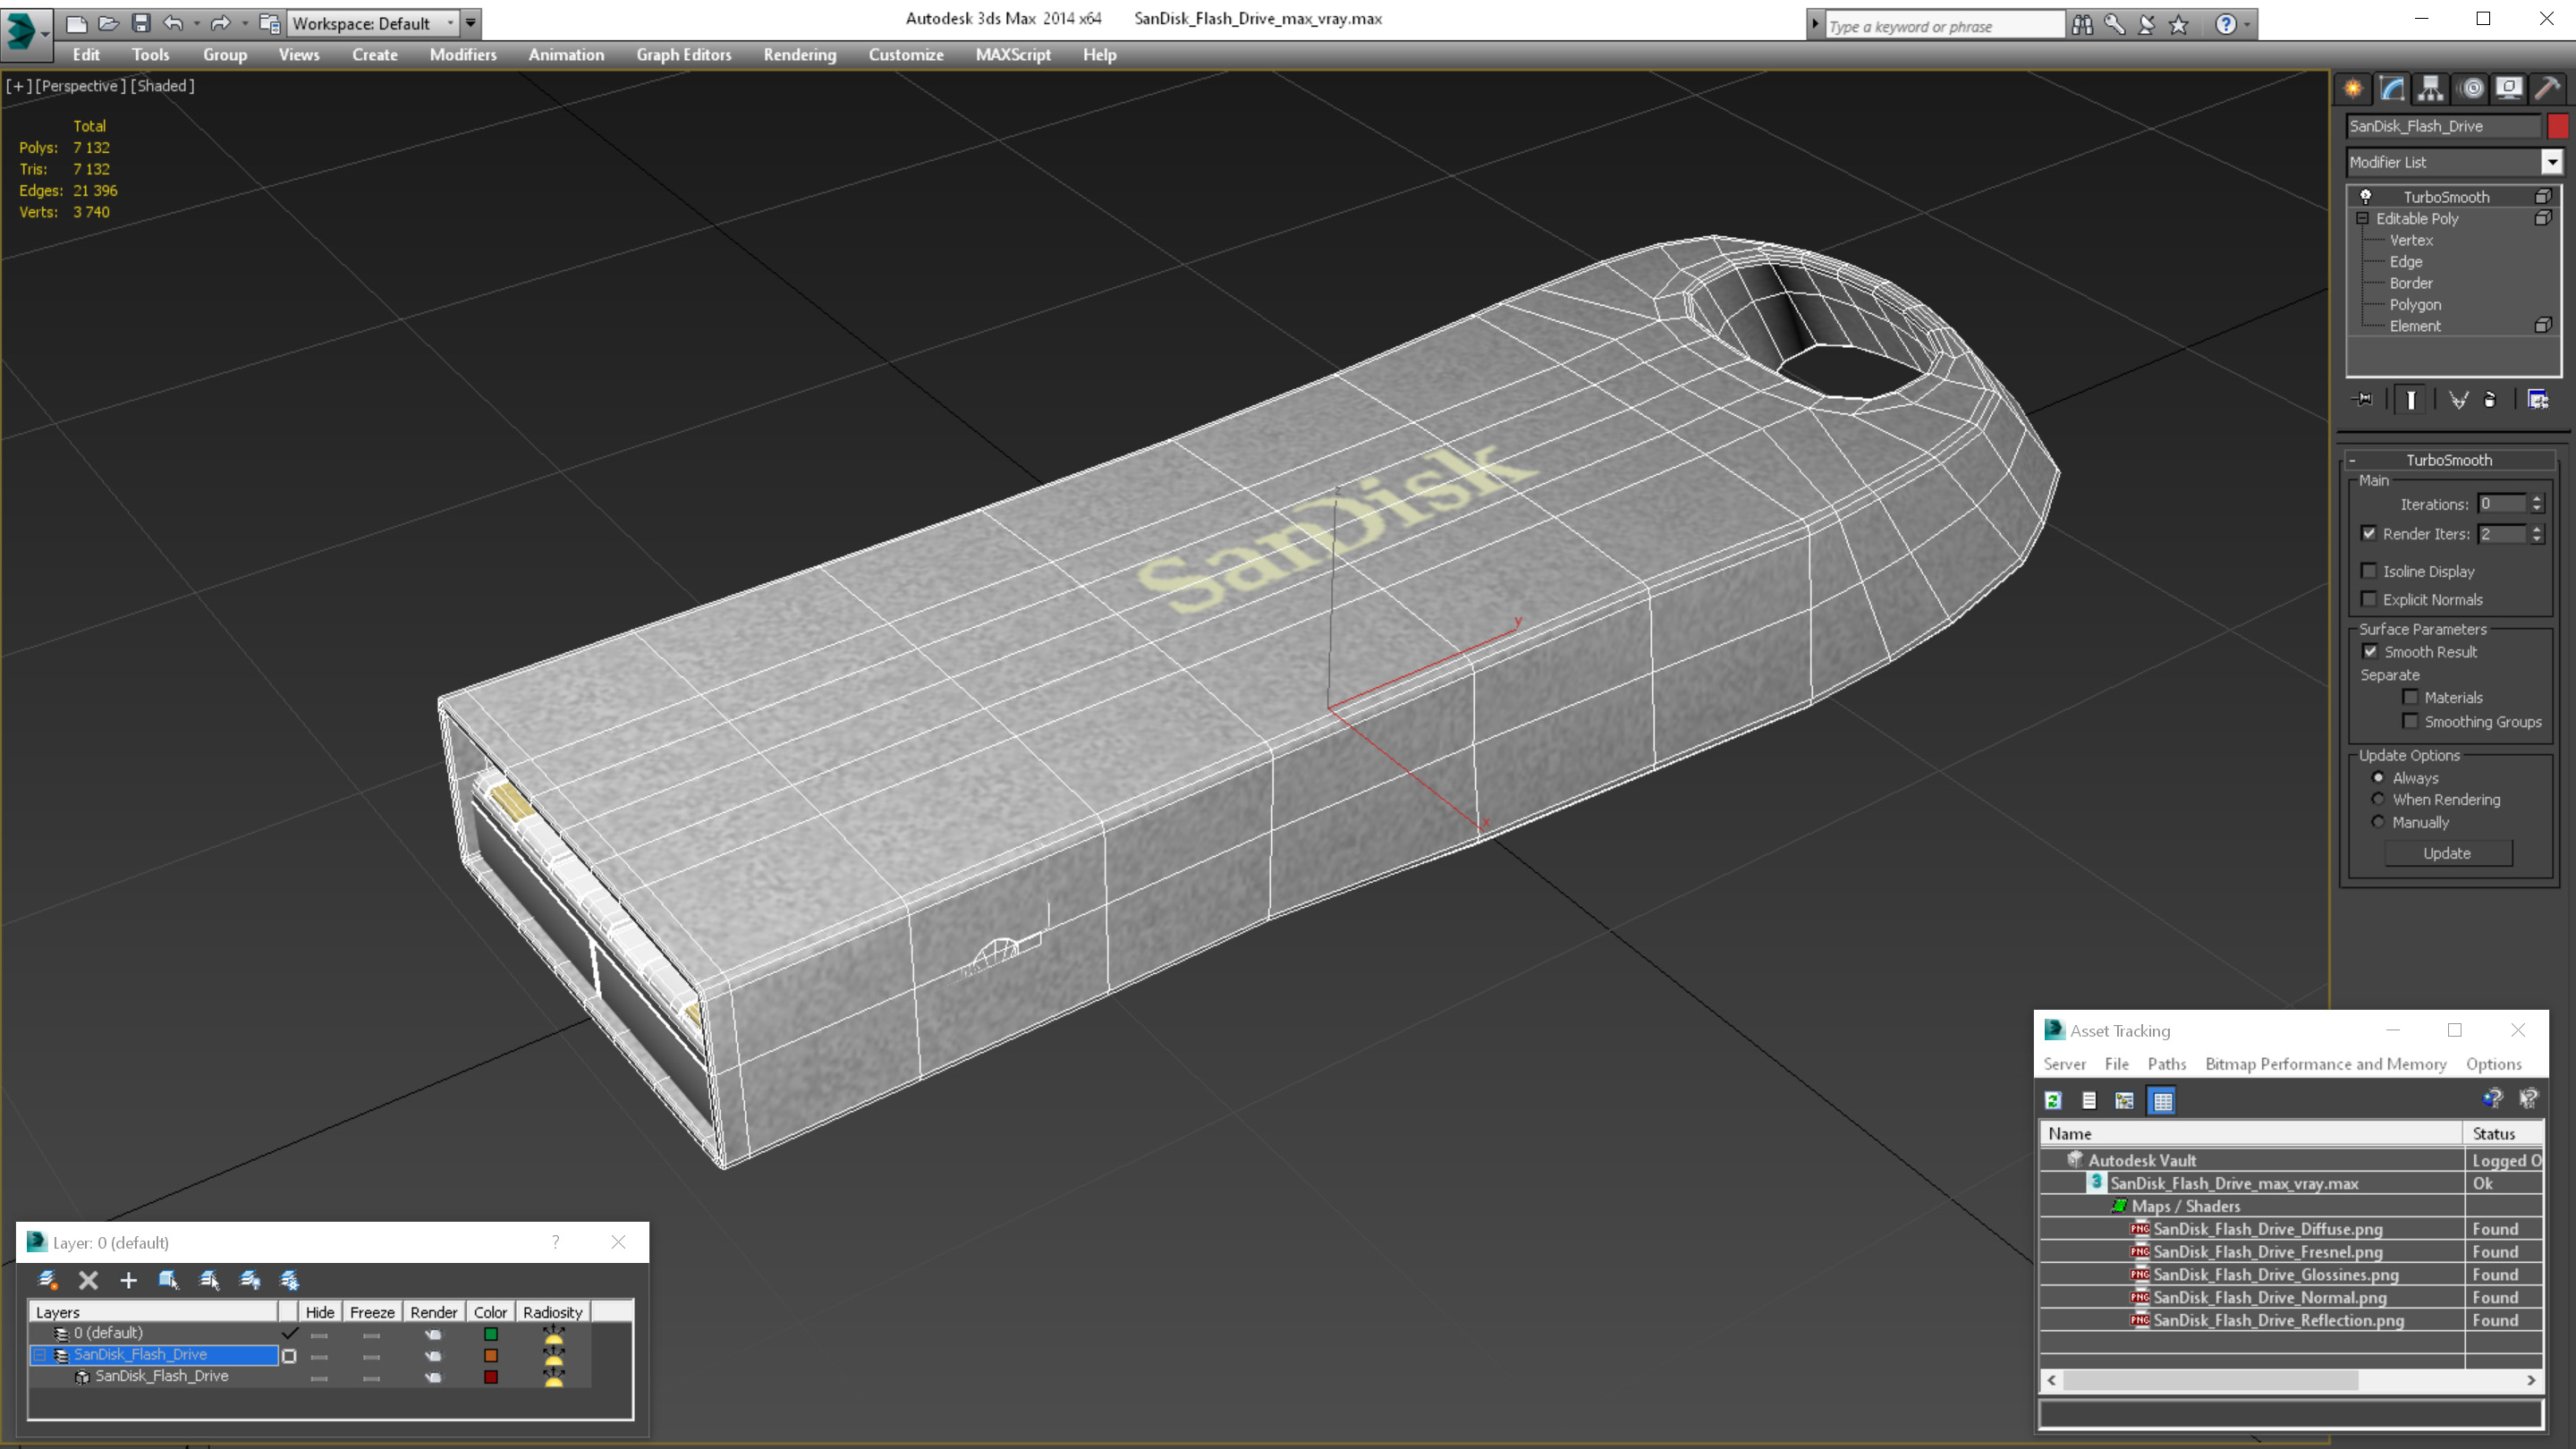Toggle the TurboSmooth modifier lightbulb

point(2366,196)
